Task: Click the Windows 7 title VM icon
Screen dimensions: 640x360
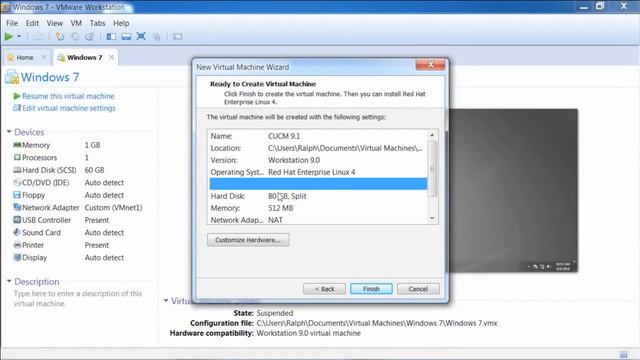Action: click(12, 77)
